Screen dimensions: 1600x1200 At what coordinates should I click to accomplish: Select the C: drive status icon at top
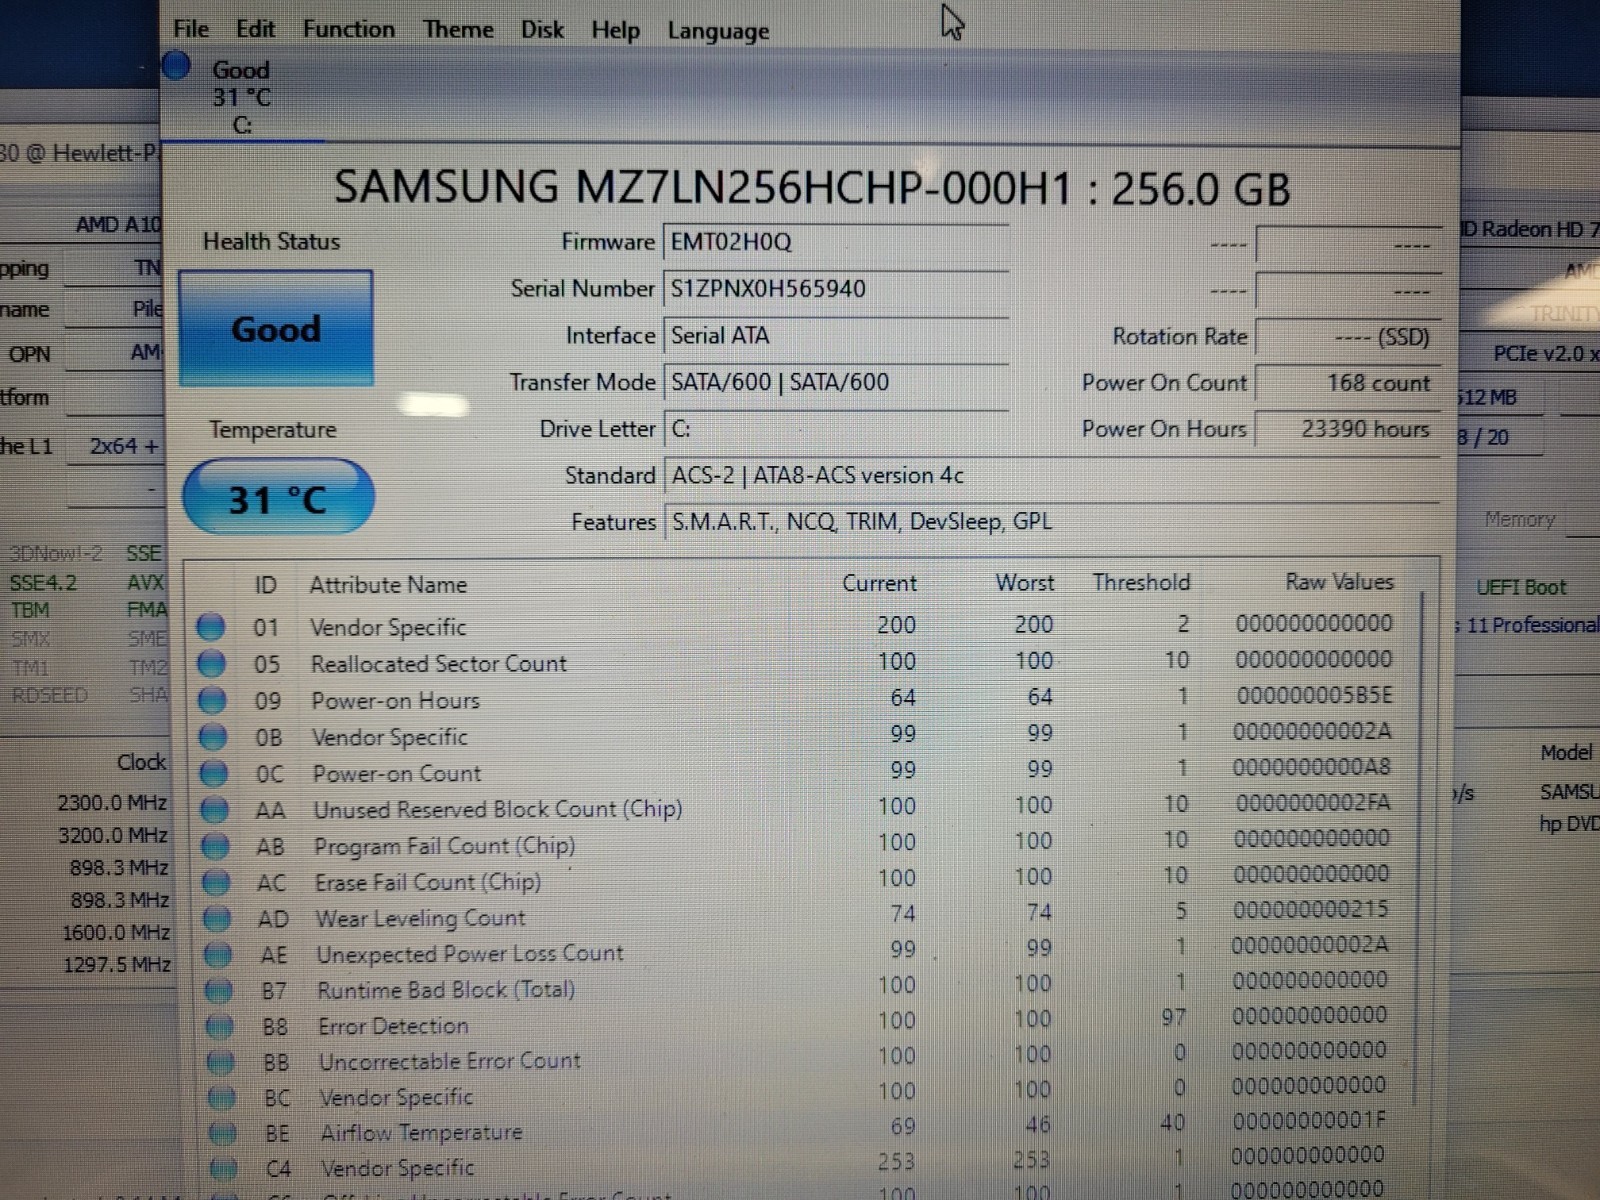[x=177, y=67]
